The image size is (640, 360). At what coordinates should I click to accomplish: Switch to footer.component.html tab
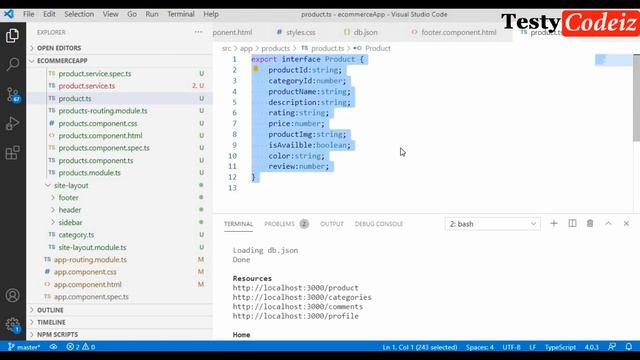click(x=454, y=32)
